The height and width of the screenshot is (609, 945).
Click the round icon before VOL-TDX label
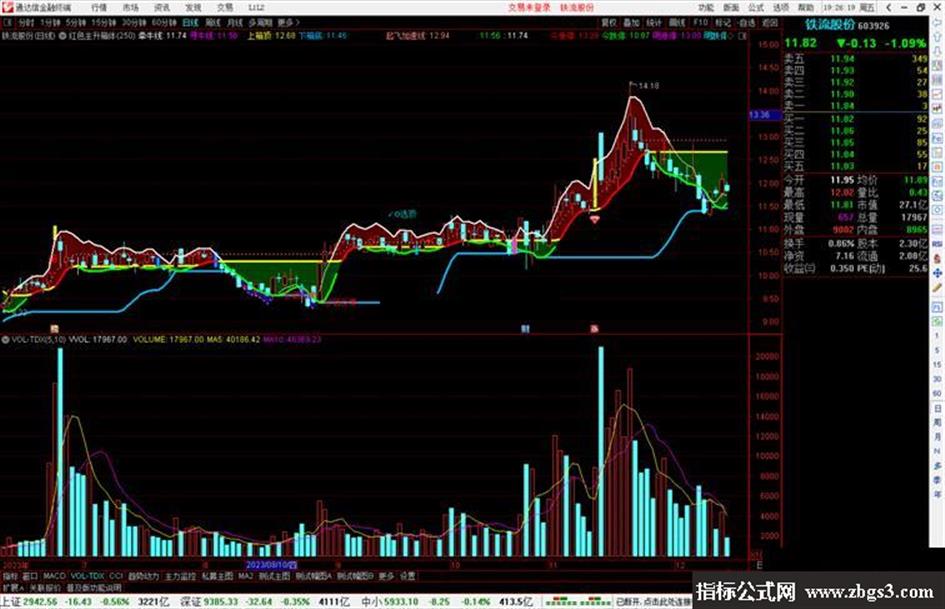tap(5, 339)
